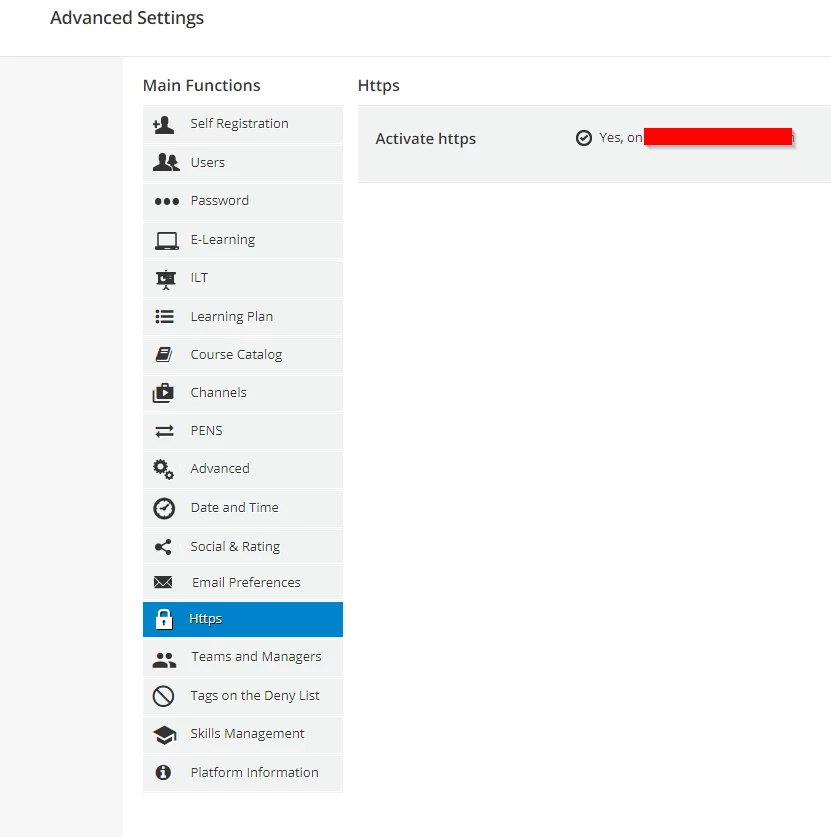Viewport: 831px width, 837px height.
Task: Toggle the Activate https 'Yes' checkbox
Action: (584, 138)
